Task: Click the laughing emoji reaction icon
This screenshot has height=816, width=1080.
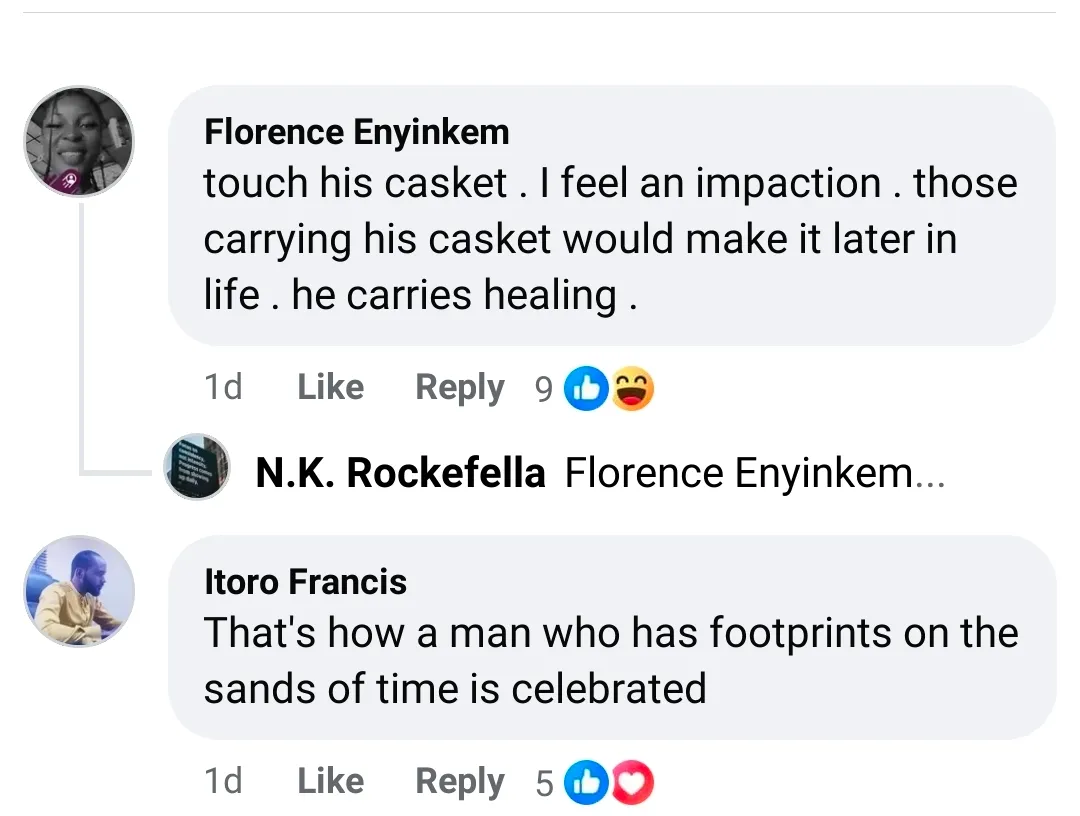Action: point(632,389)
